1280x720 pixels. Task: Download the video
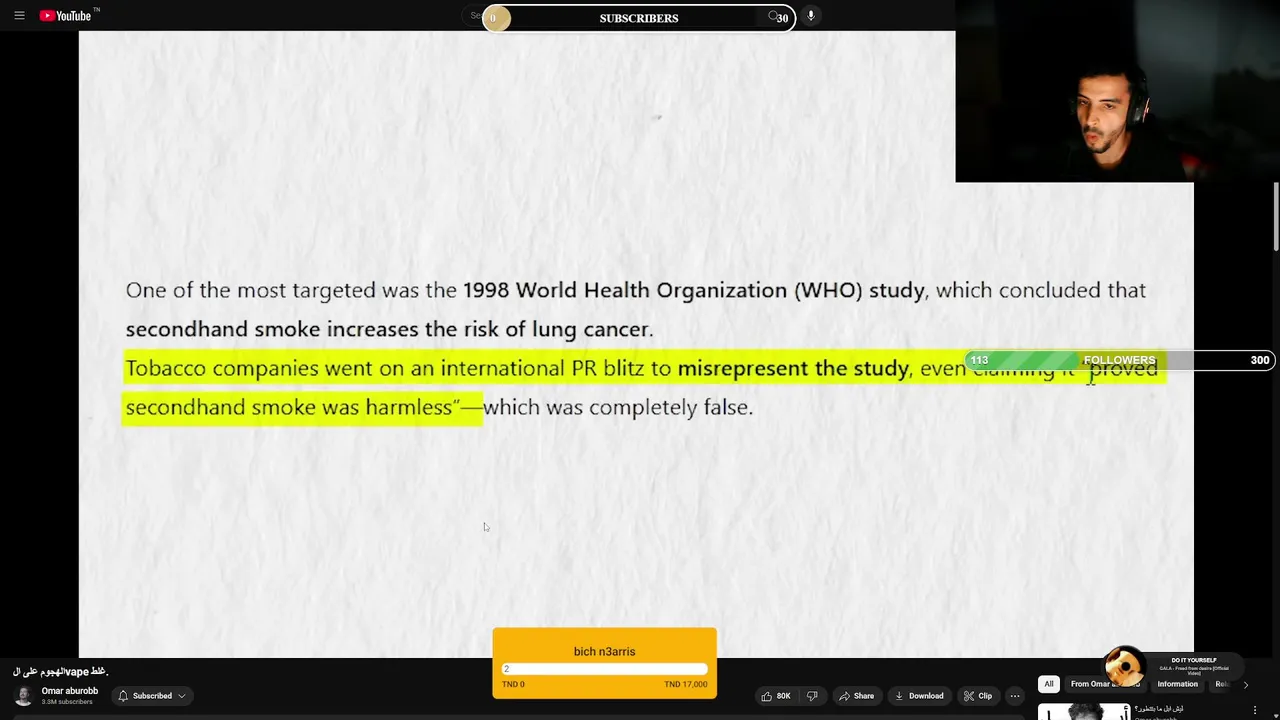919,696
